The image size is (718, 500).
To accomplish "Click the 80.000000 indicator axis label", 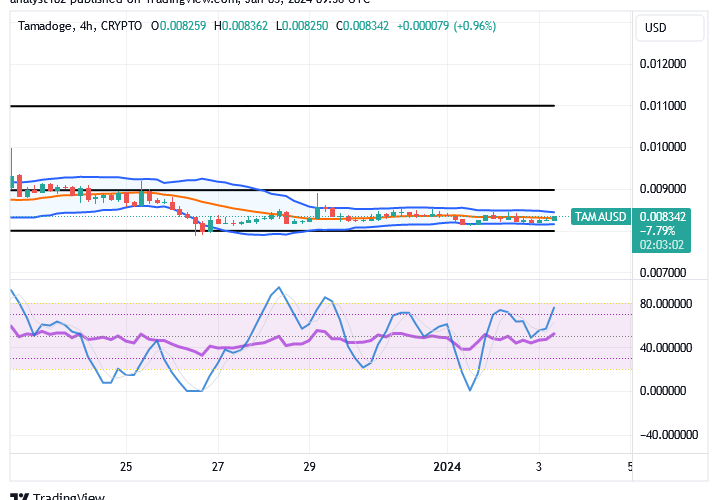I will coord(665,304).
